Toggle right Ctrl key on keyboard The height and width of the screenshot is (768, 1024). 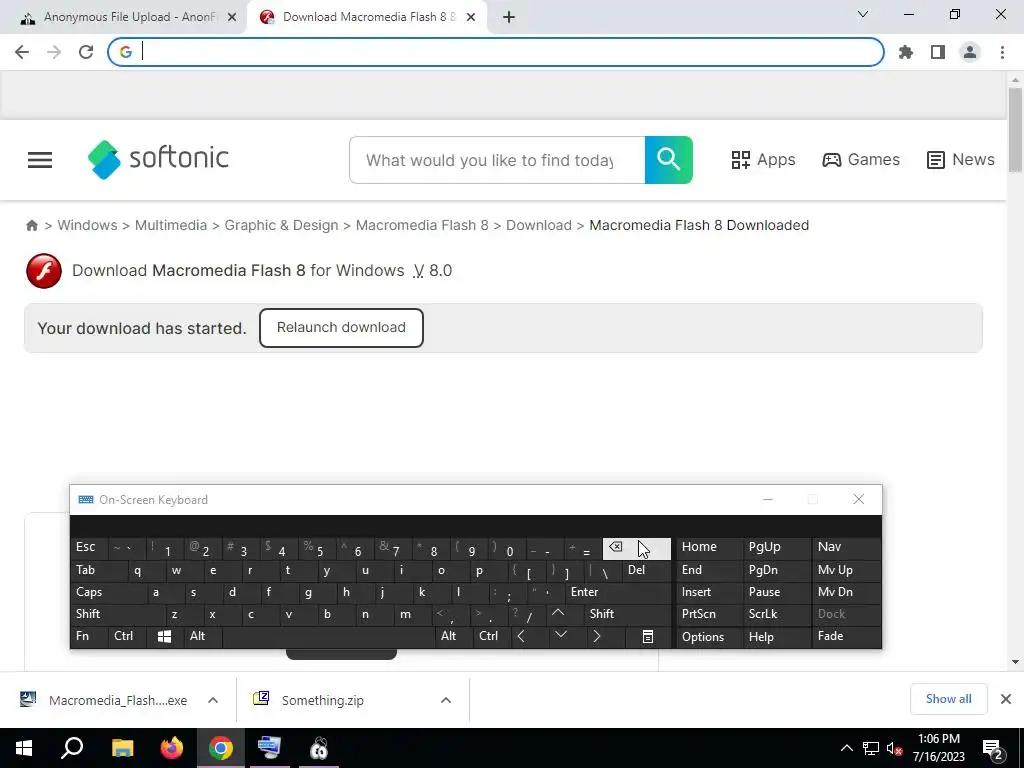[x=492, y=637]
